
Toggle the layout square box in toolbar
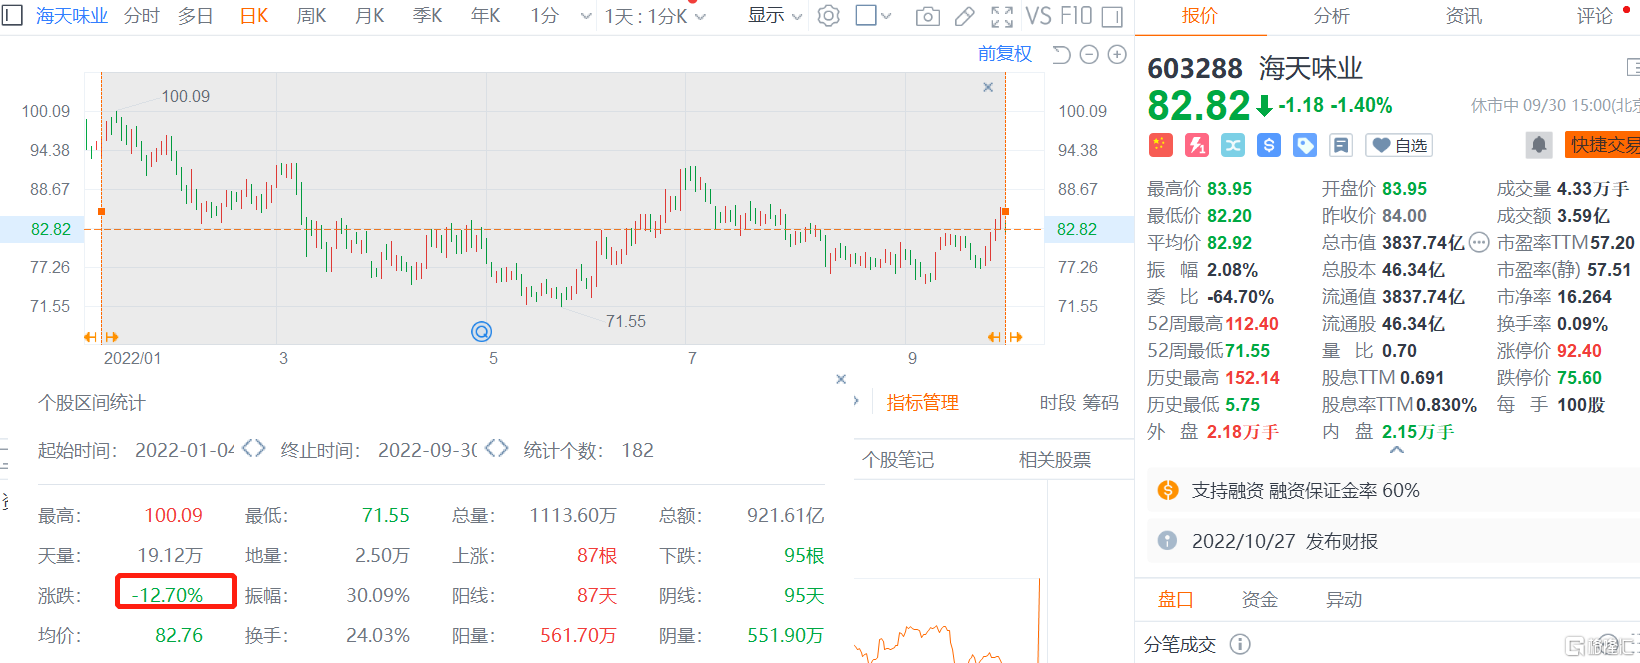[866, 15]
